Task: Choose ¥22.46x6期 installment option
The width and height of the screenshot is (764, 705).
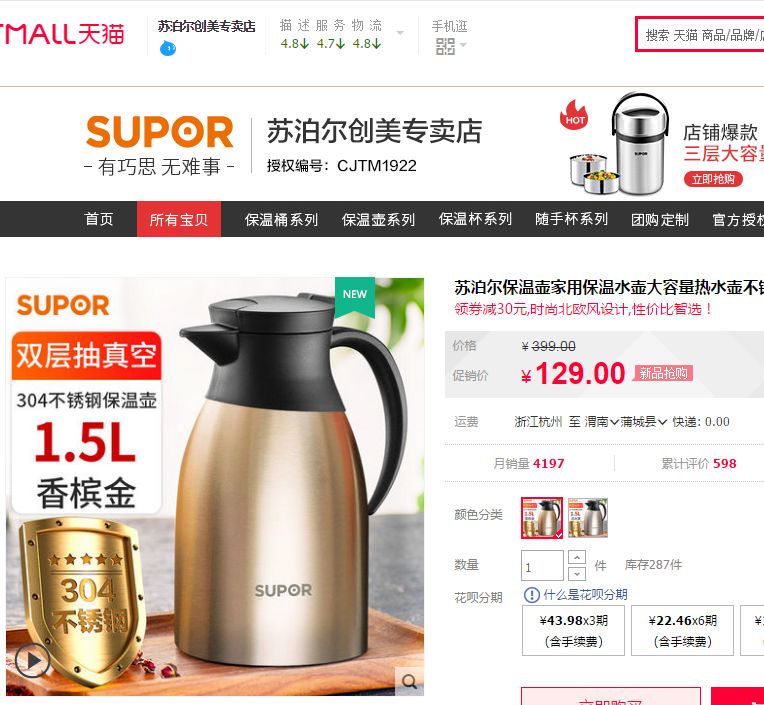Action: pos(682,630)
